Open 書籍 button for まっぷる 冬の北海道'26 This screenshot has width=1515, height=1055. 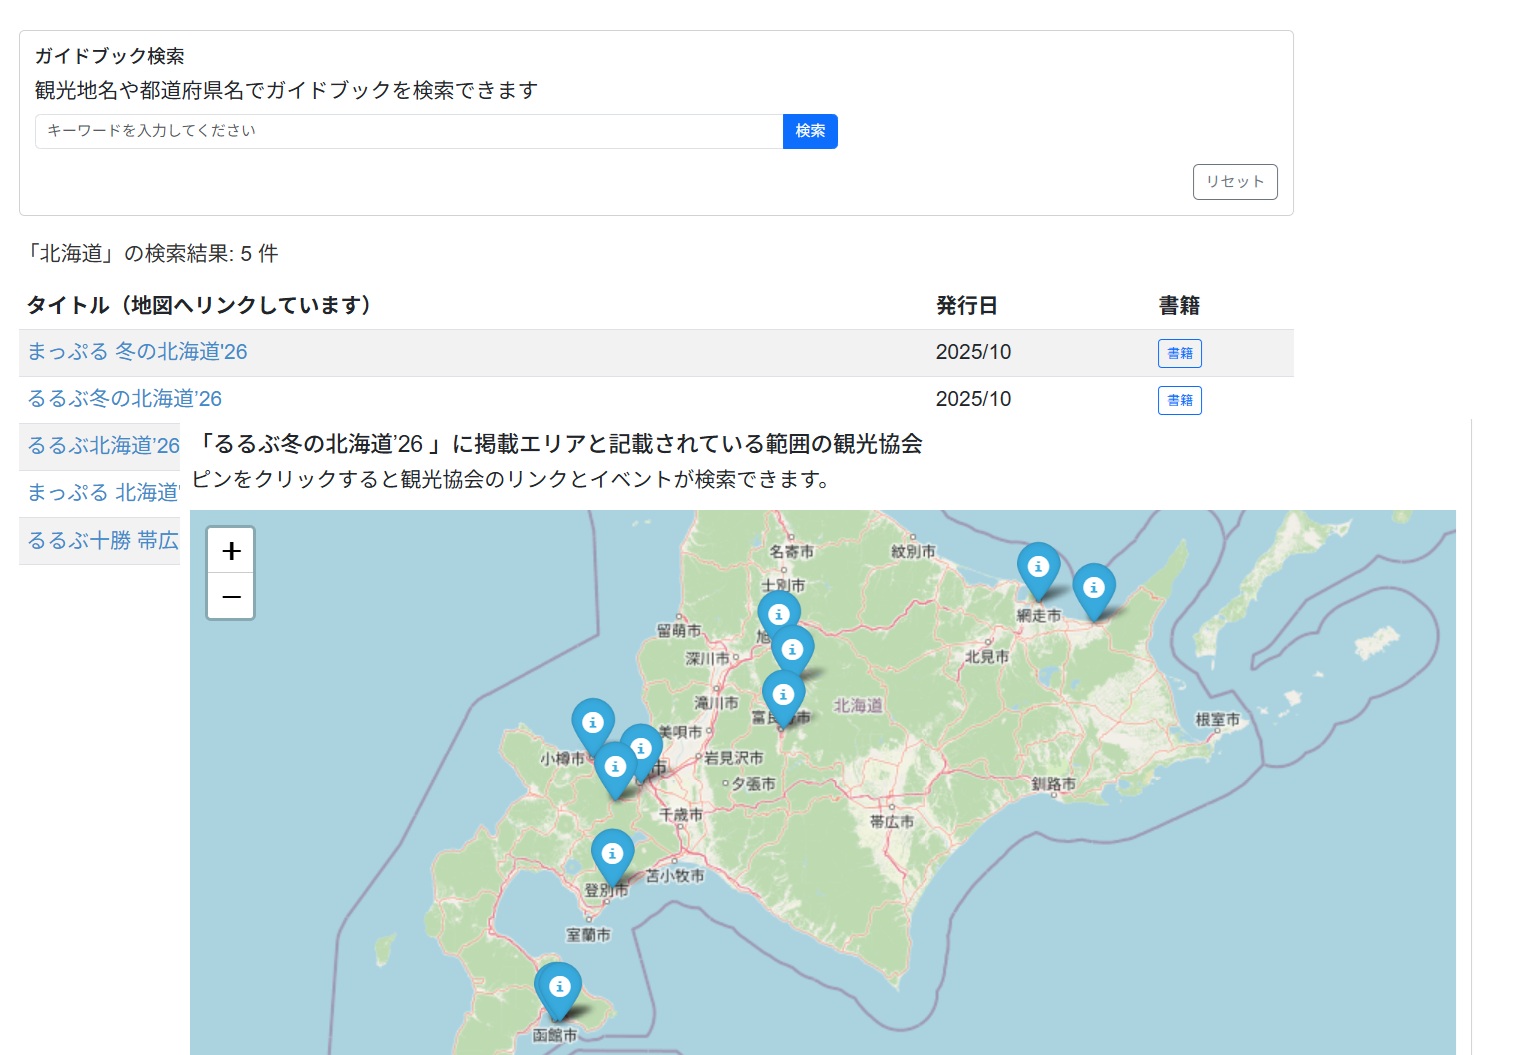pyautogui.click(x=1179, y=353)
